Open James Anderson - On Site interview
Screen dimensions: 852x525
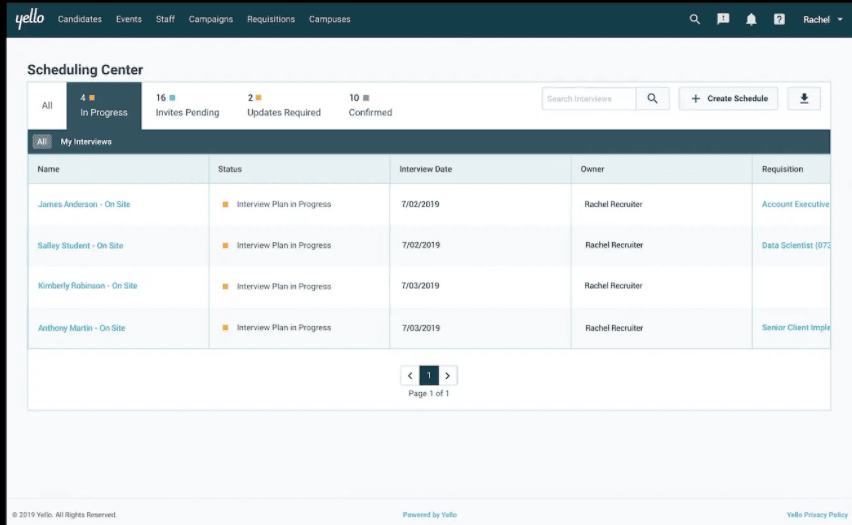click(84, 204)
